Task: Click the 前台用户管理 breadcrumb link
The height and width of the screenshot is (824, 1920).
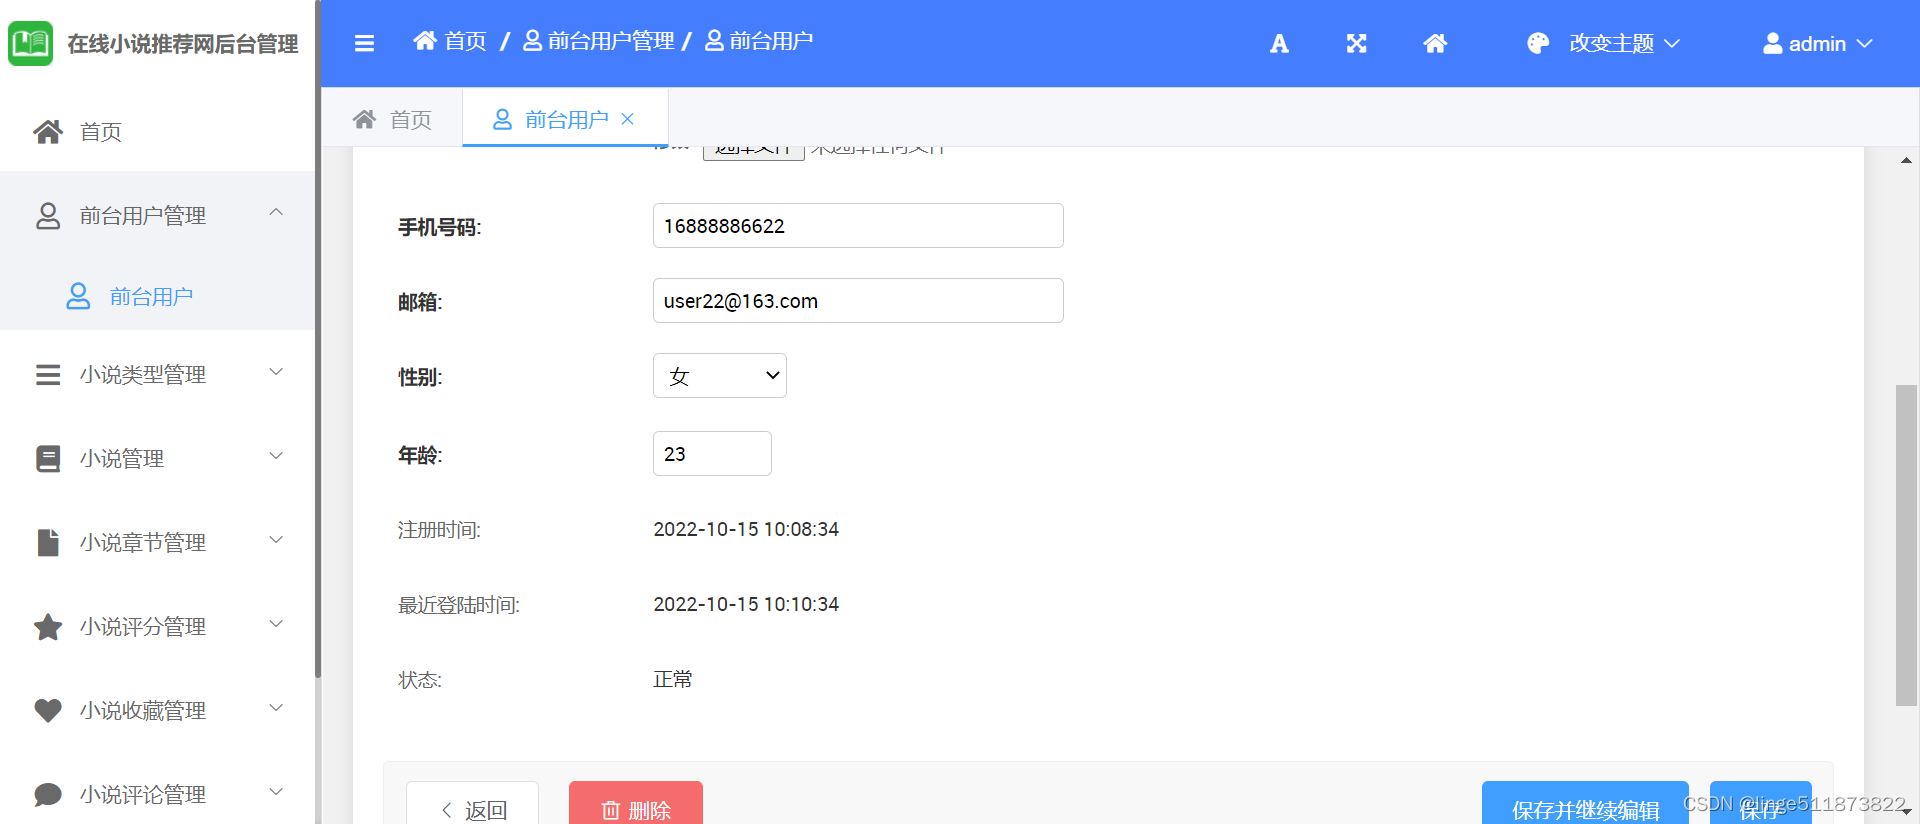Action: tap(599, 40)
